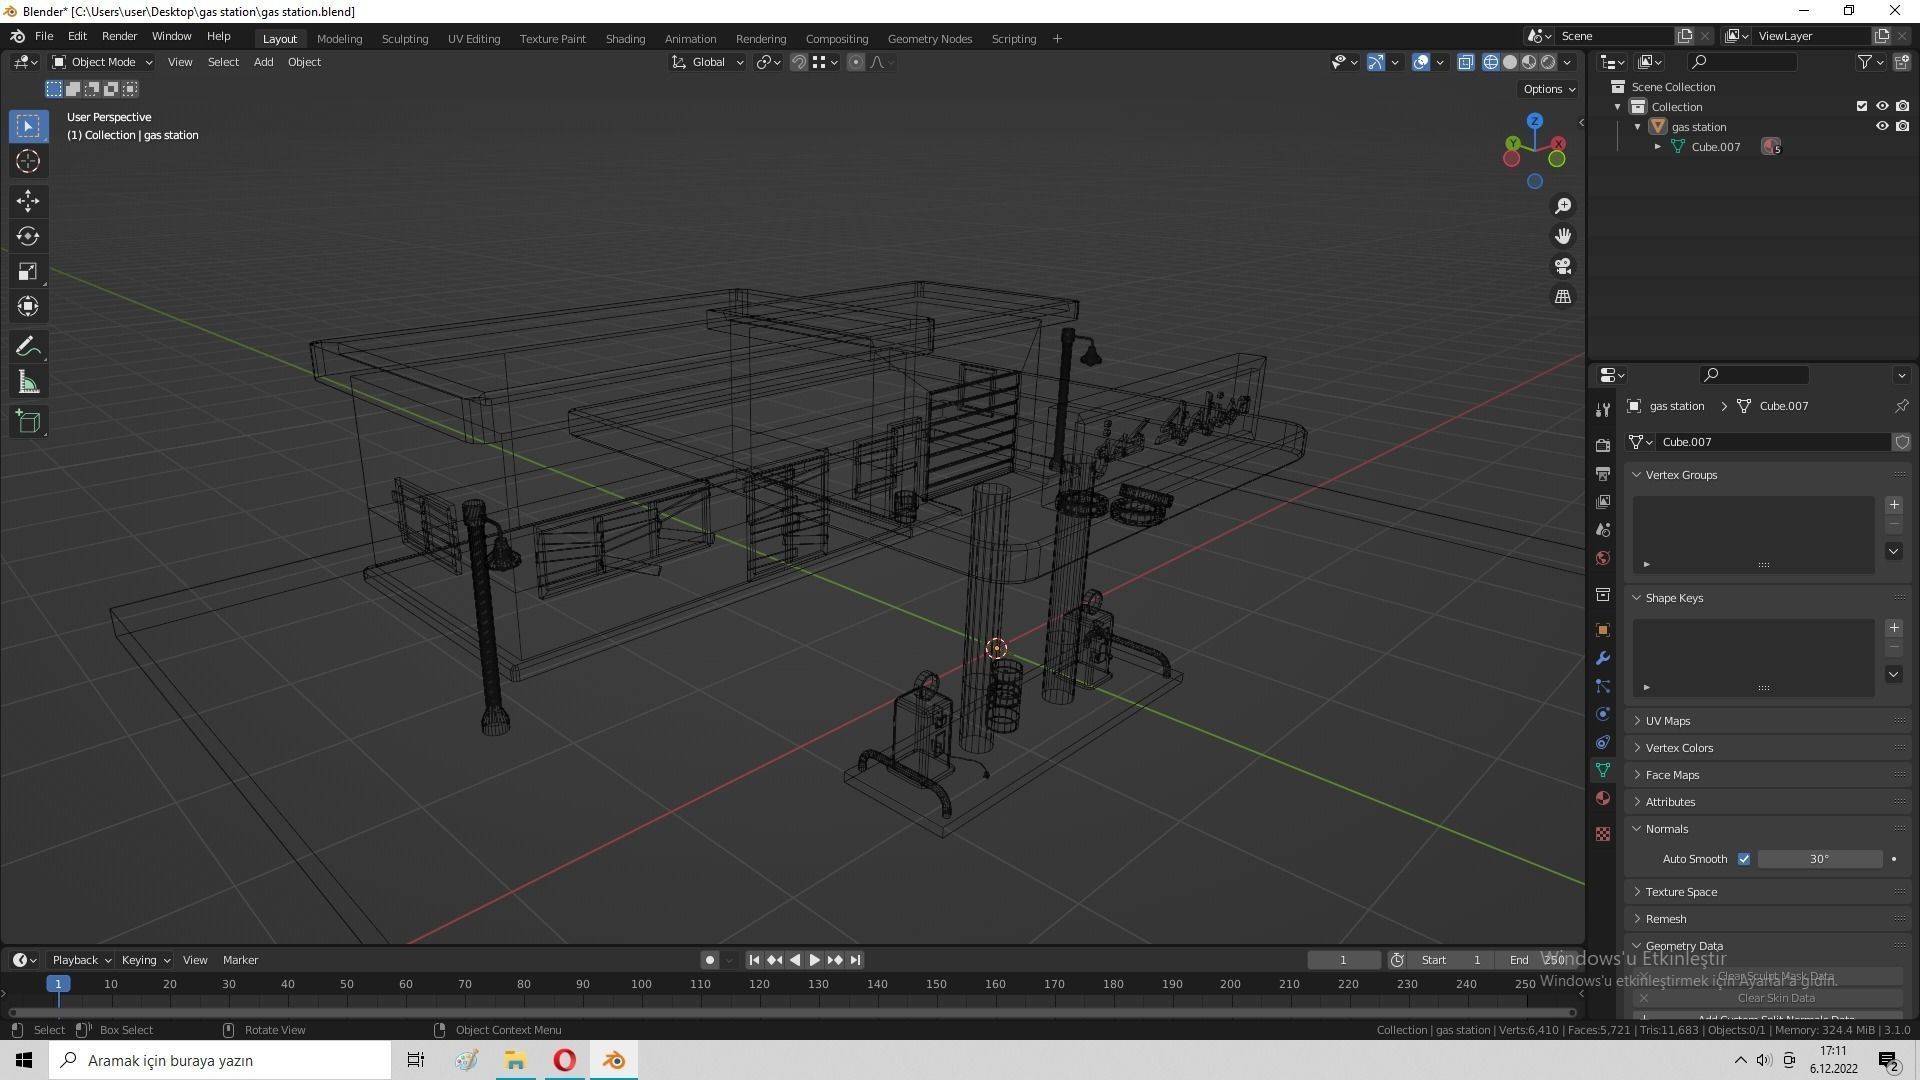Uncheck the Auto Smooth checkbox

click(x=1744, y=859)
